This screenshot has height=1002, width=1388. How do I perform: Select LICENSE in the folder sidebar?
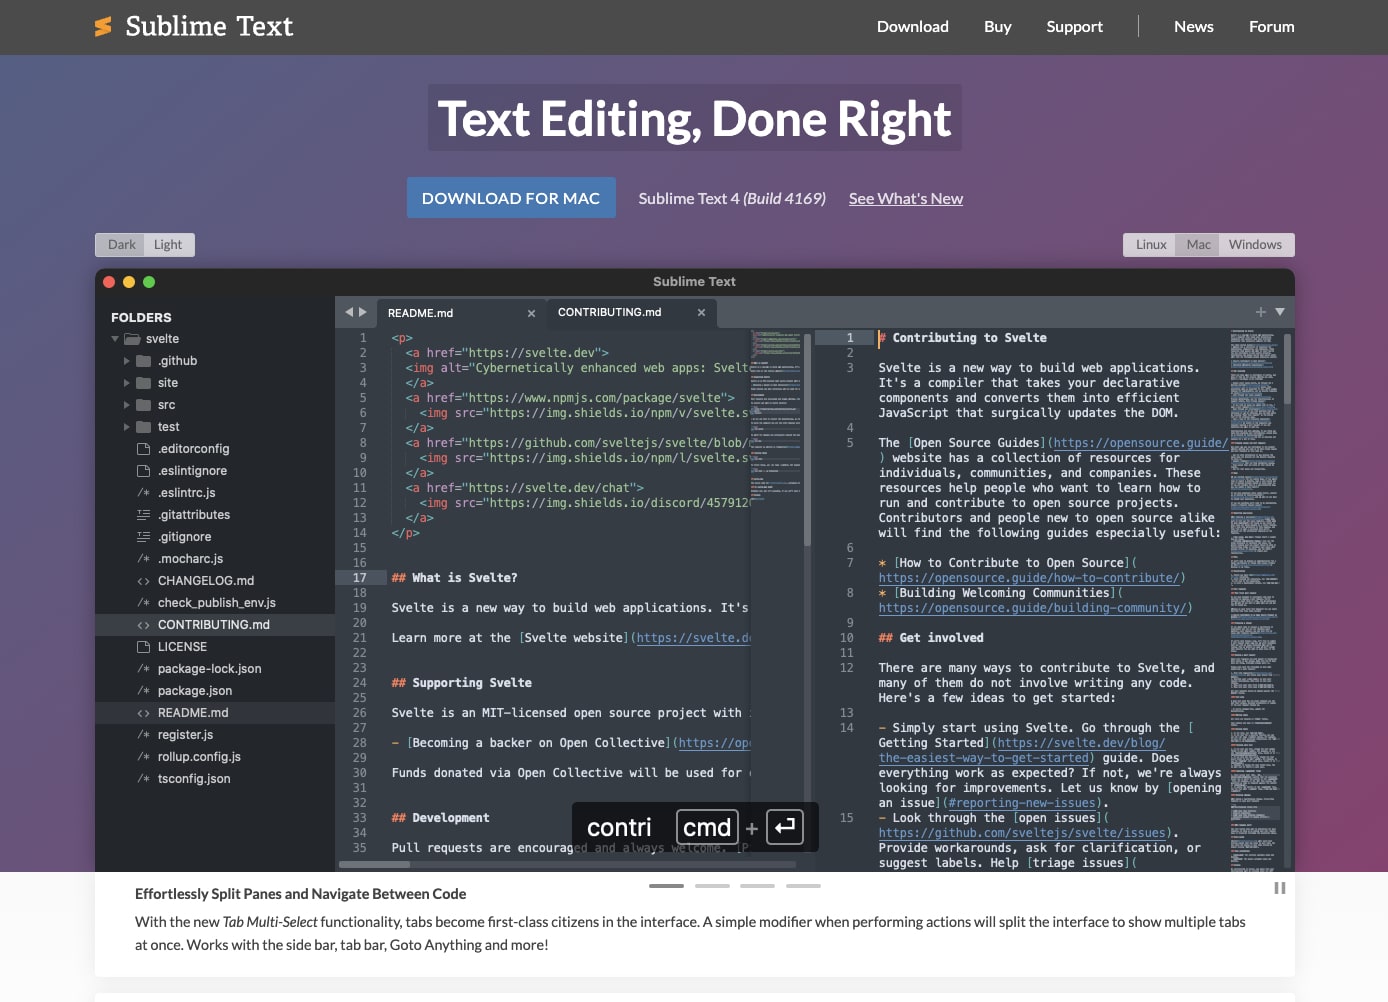point(183,646)
